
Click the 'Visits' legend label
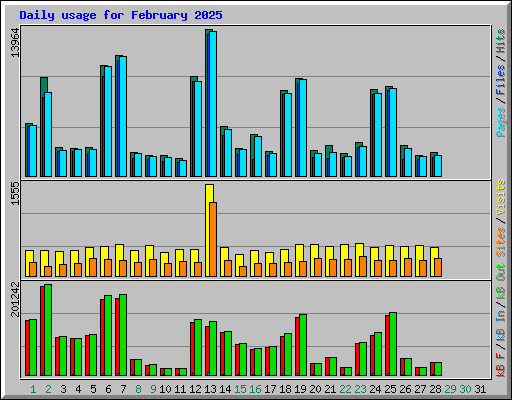tap(501, 197)
